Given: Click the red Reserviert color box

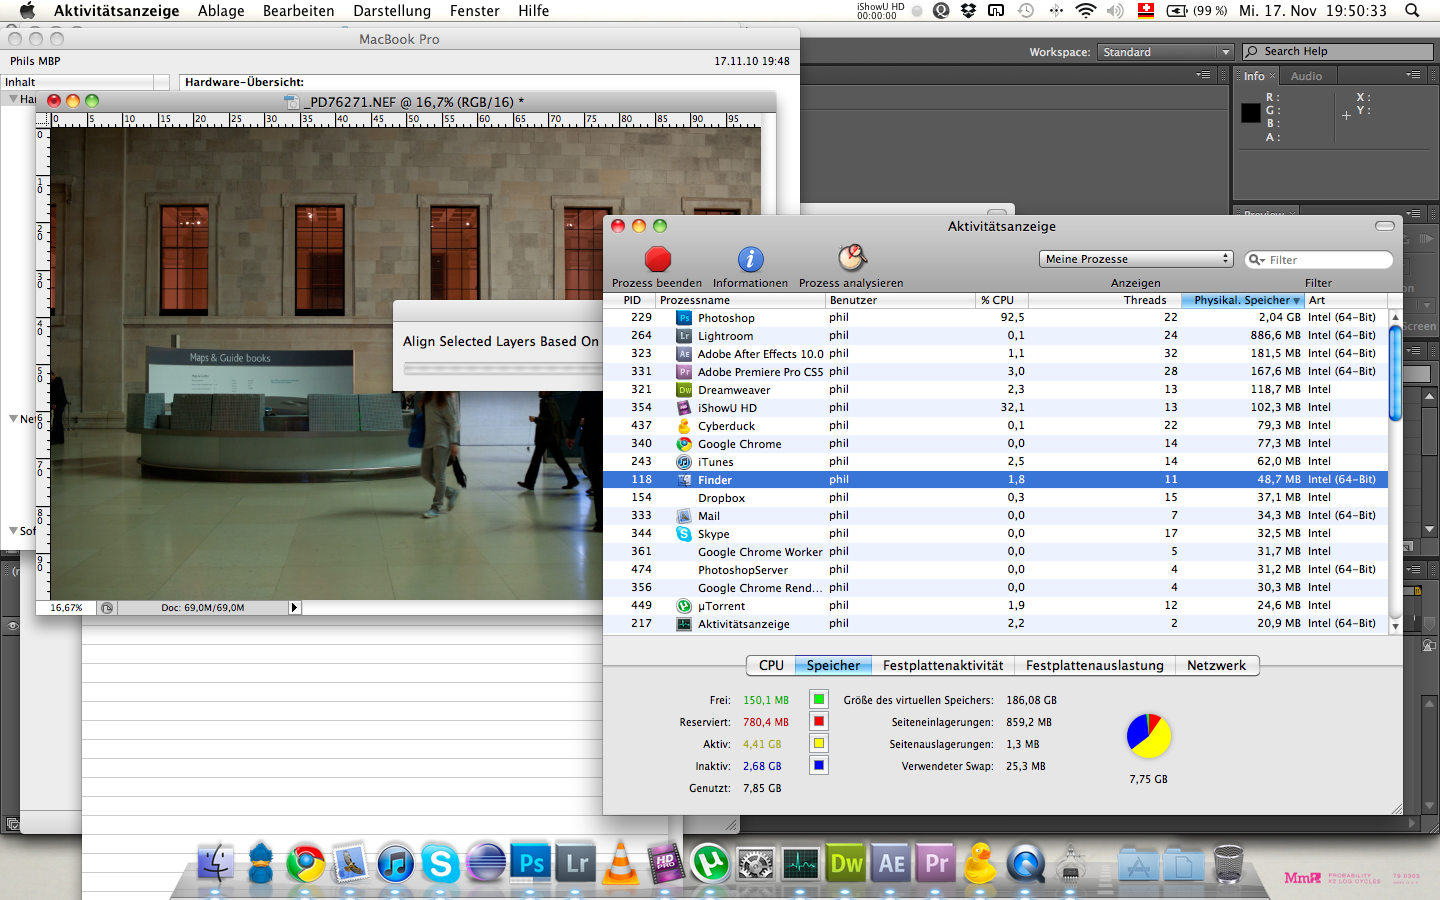Looking at the screenshot, I should [819, 722].
